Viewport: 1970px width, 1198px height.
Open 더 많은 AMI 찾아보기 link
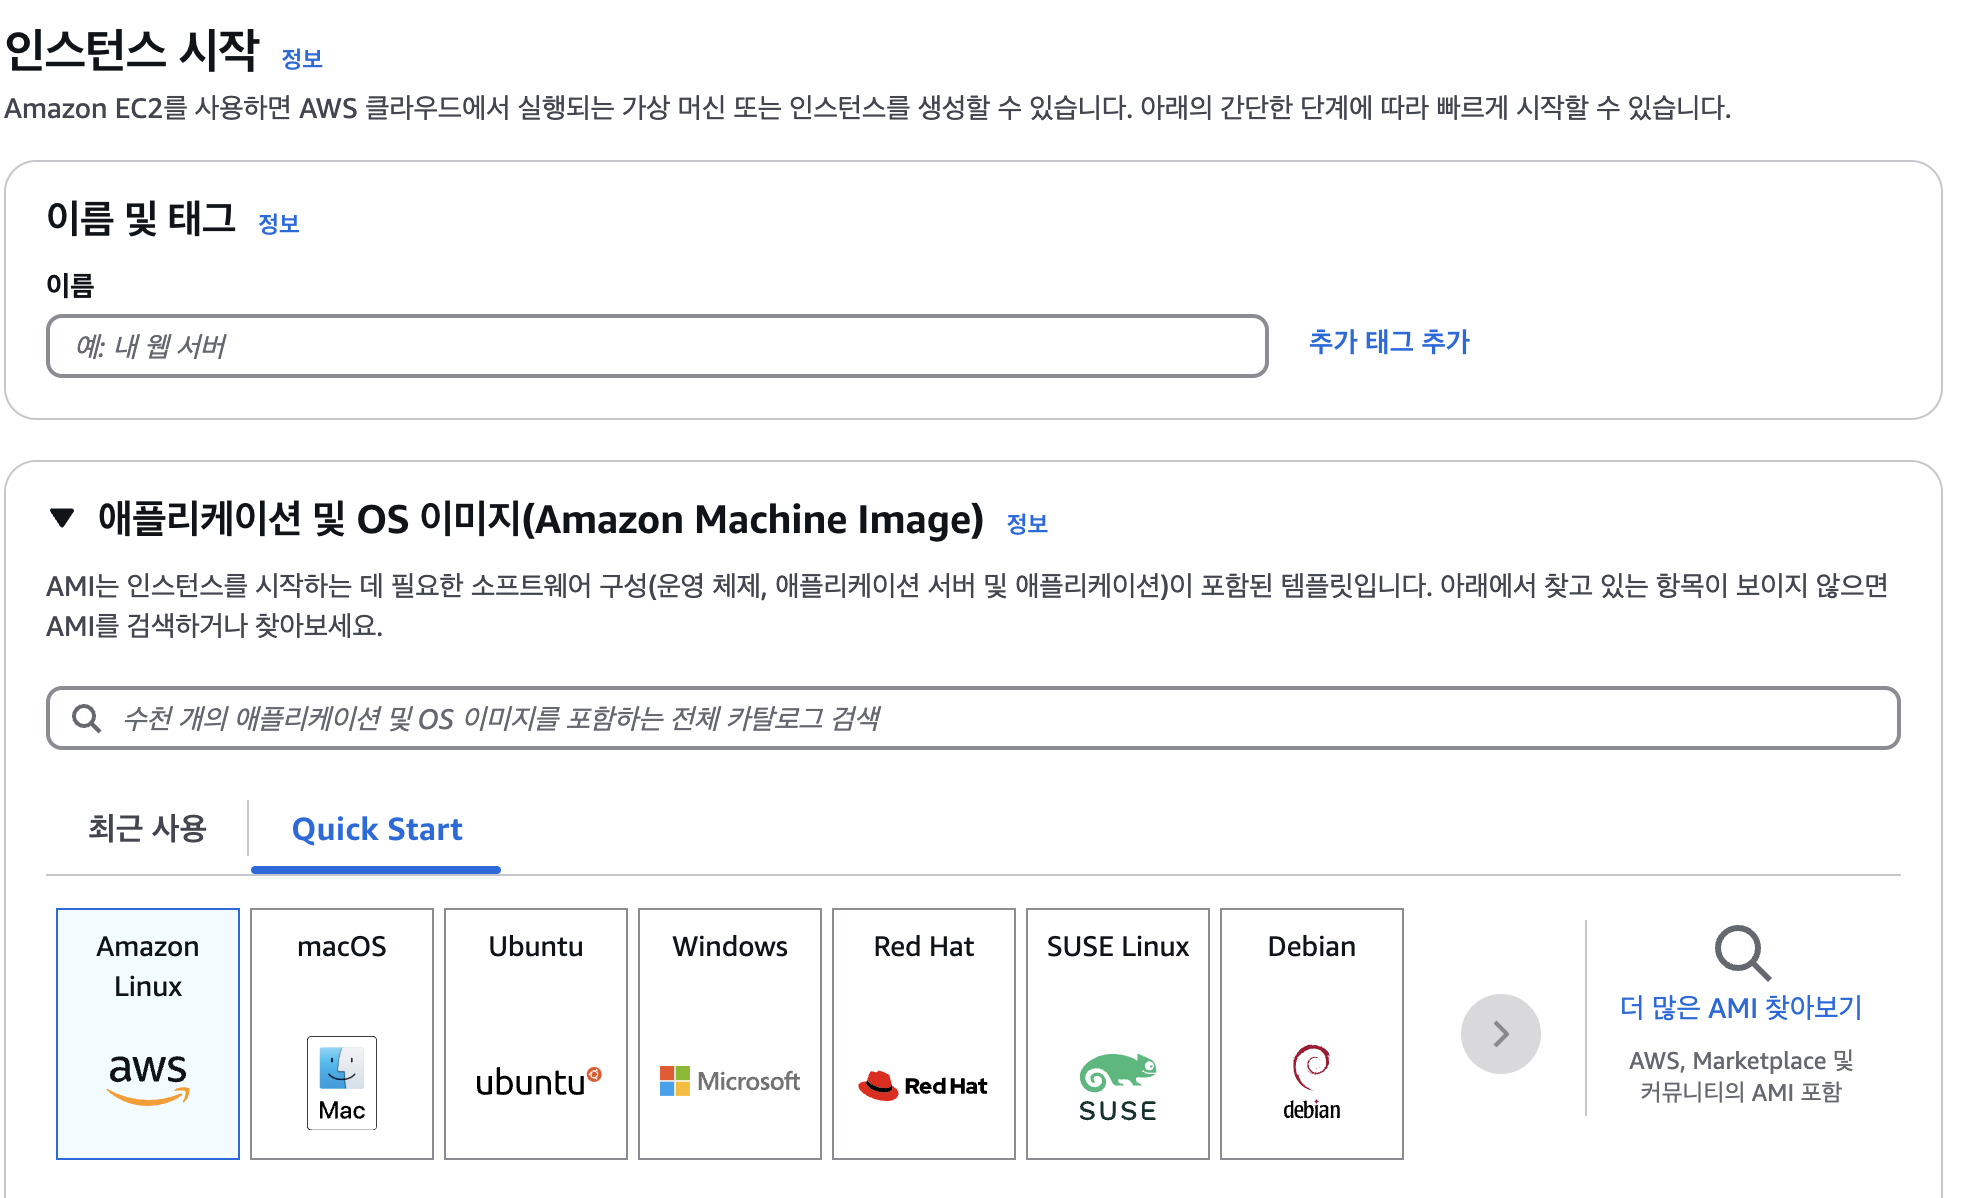tap(1740, 1007)
